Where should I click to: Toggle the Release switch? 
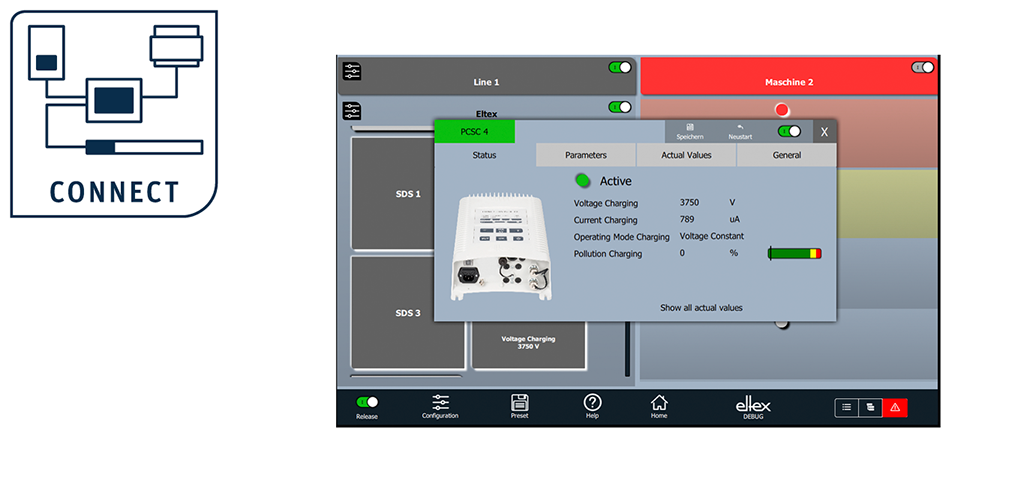(367, 402)
